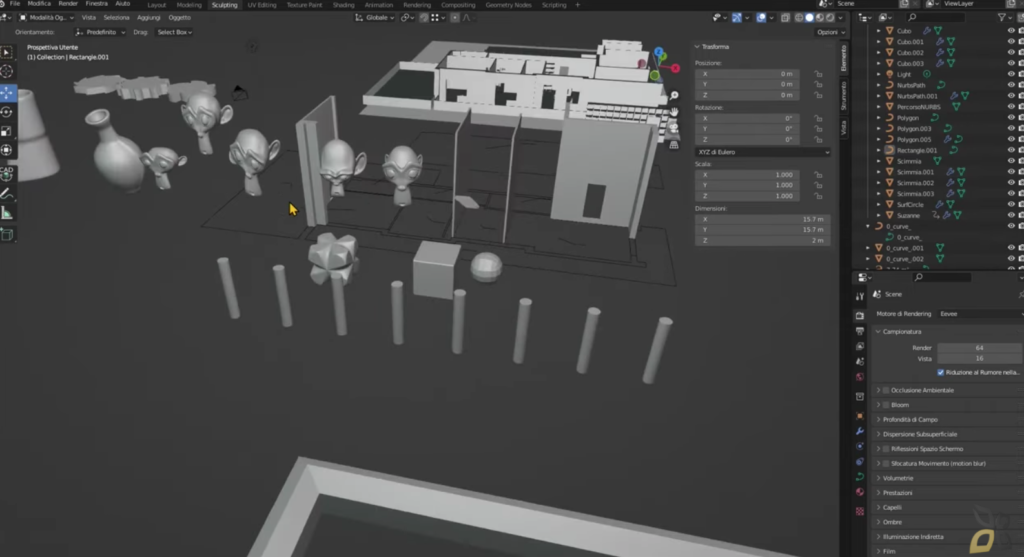
Task: Open the World properties globe icon
Action: [859, 377]
